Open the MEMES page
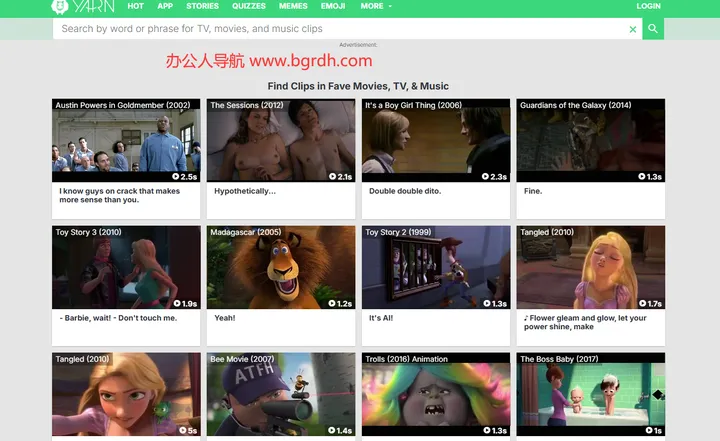This screenshot has height=441, width=720. coord(293,6)
